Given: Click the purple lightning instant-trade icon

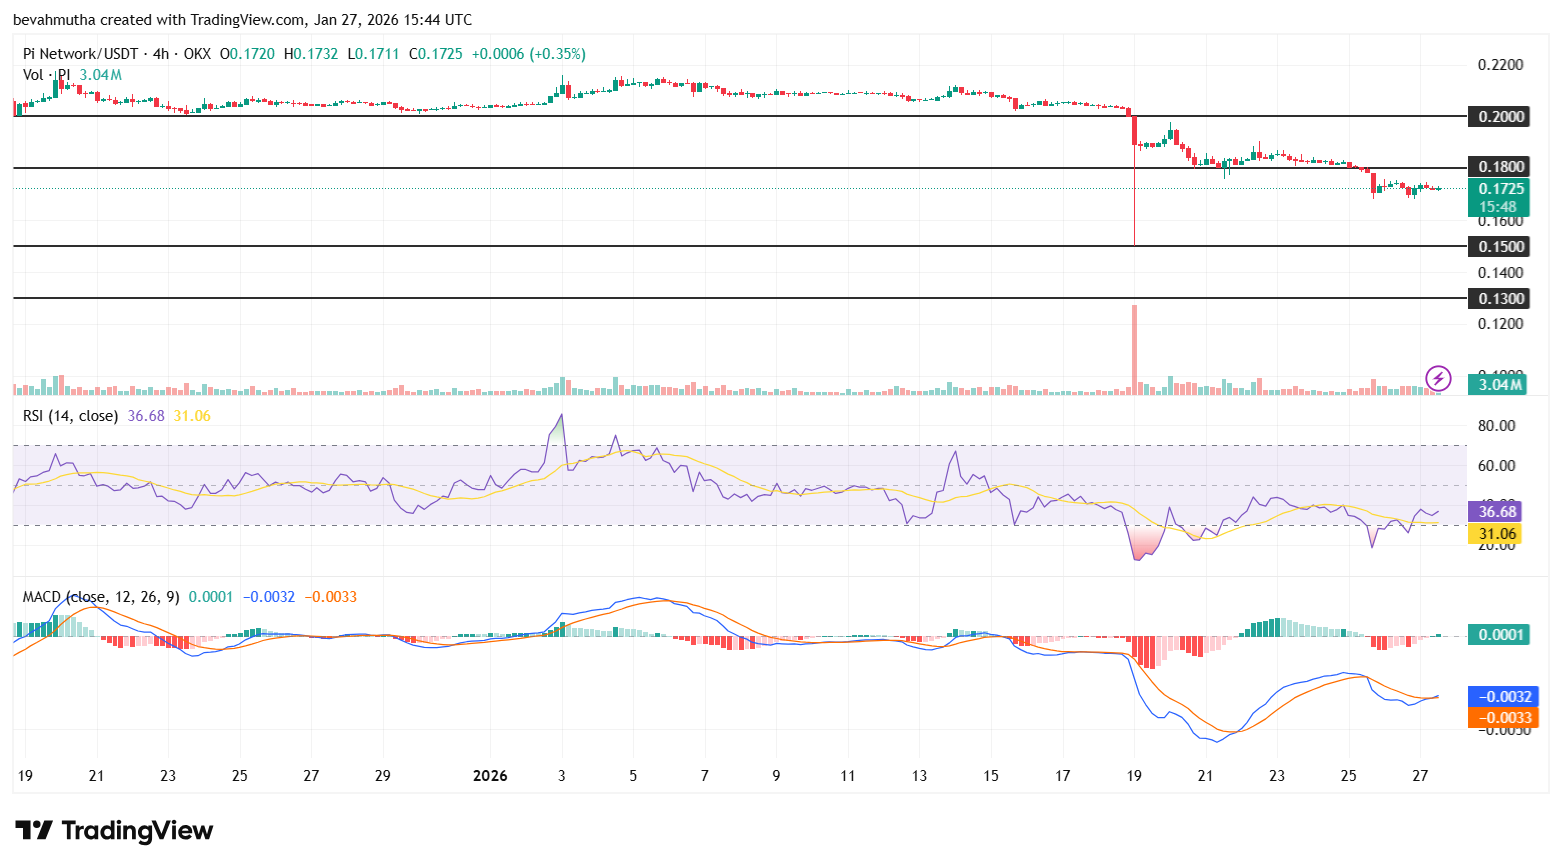Looking at the screenshot, I should point(1437,378).
